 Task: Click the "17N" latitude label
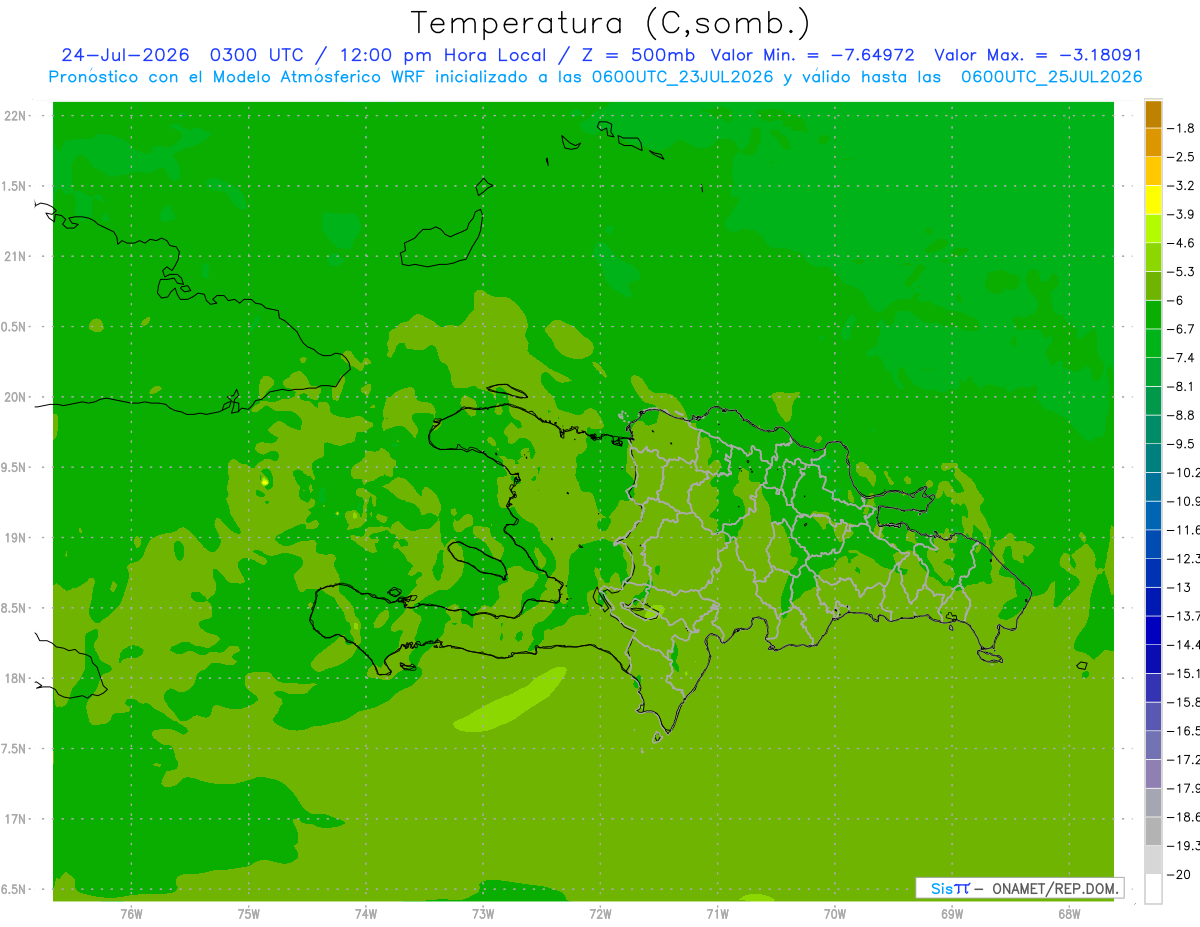17,819
